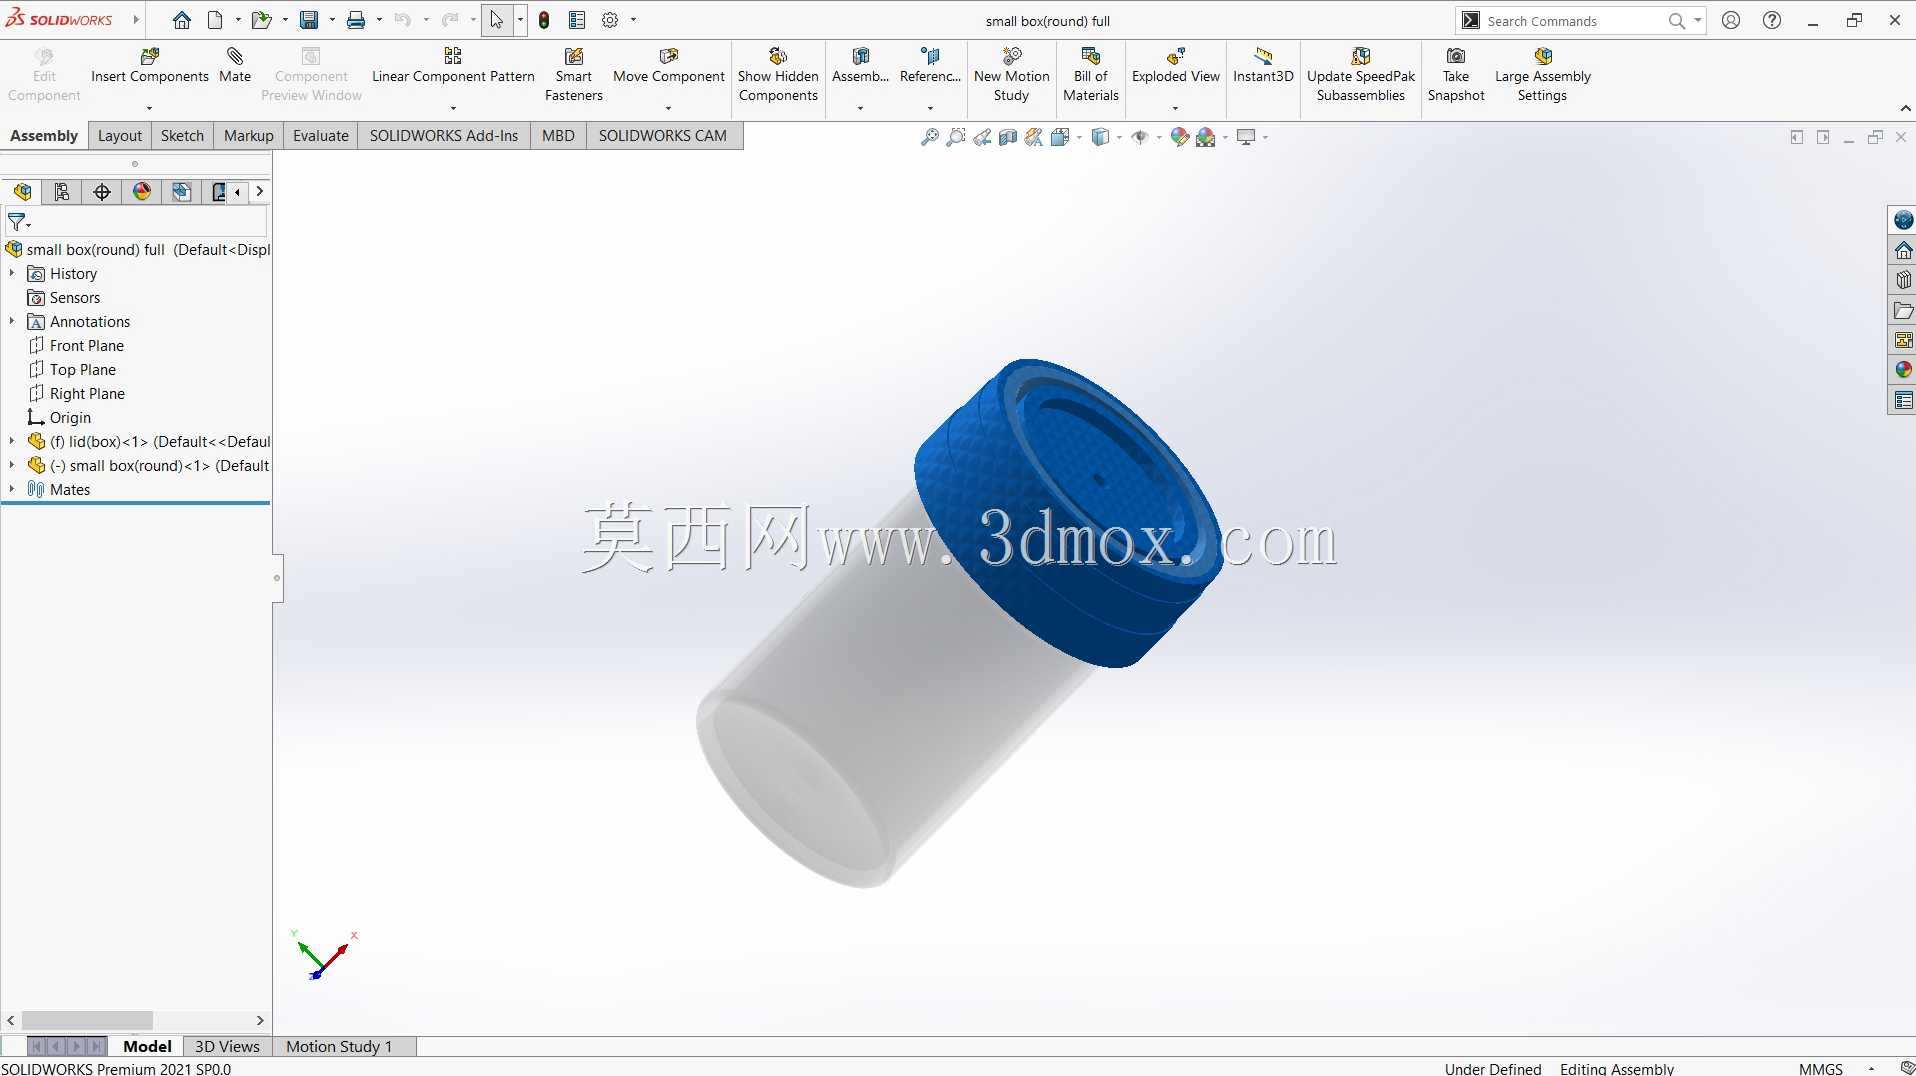The image size is (1916, 1076).
Task: Start a New Motion Study
Action: coord(1011,75)
